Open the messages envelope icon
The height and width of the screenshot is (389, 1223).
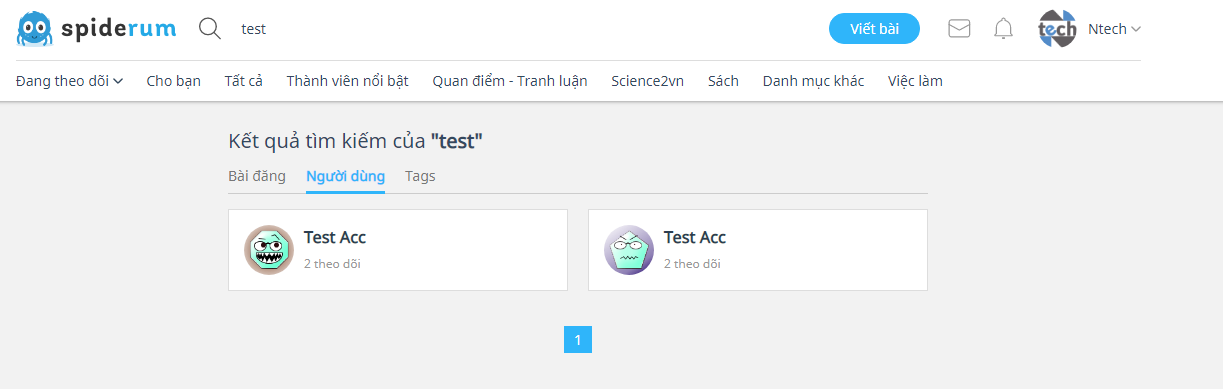[x=959, y=29]
